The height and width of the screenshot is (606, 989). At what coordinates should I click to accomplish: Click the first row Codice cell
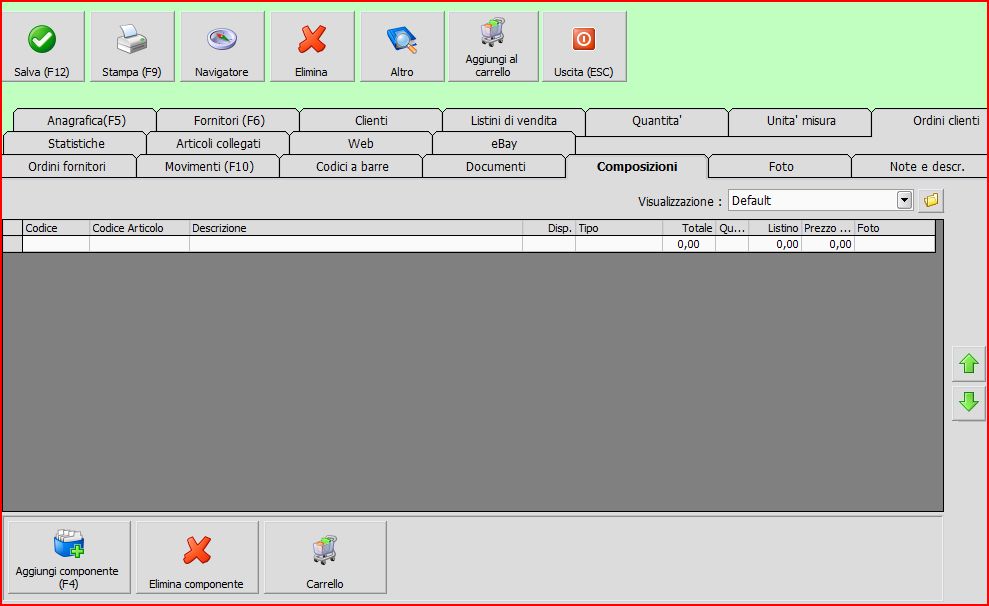[56, 244]
